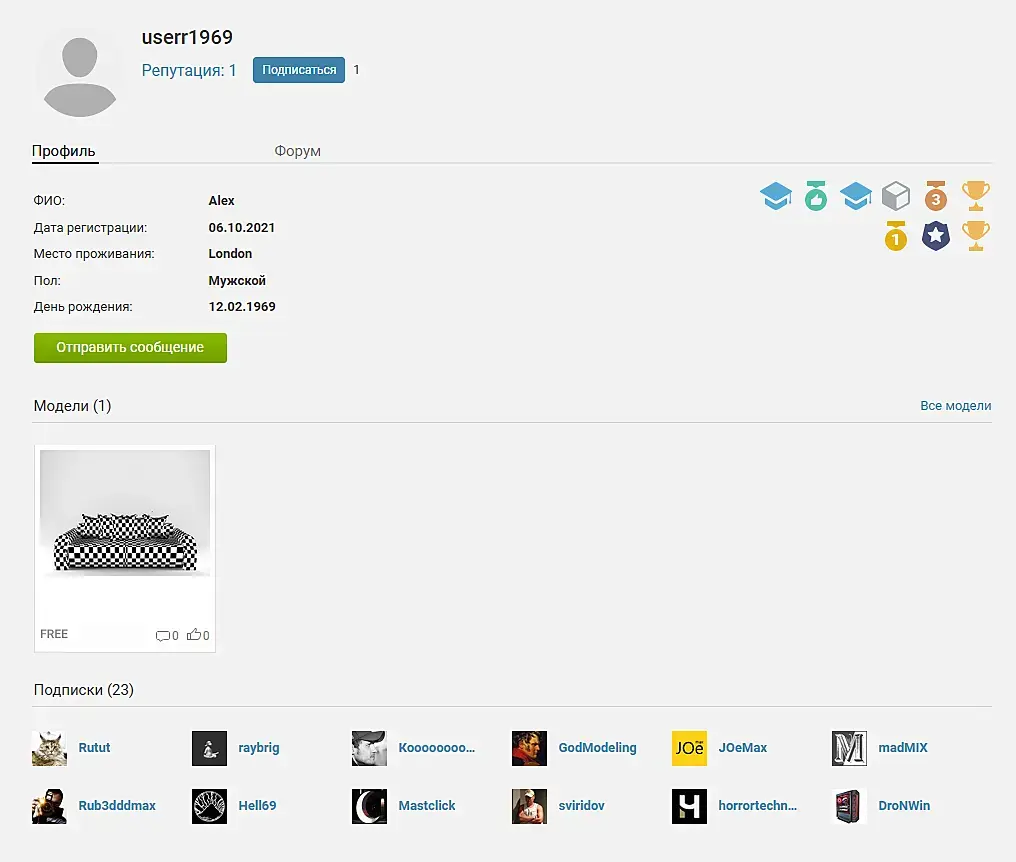Click the name value Alex

click(222, 201)
